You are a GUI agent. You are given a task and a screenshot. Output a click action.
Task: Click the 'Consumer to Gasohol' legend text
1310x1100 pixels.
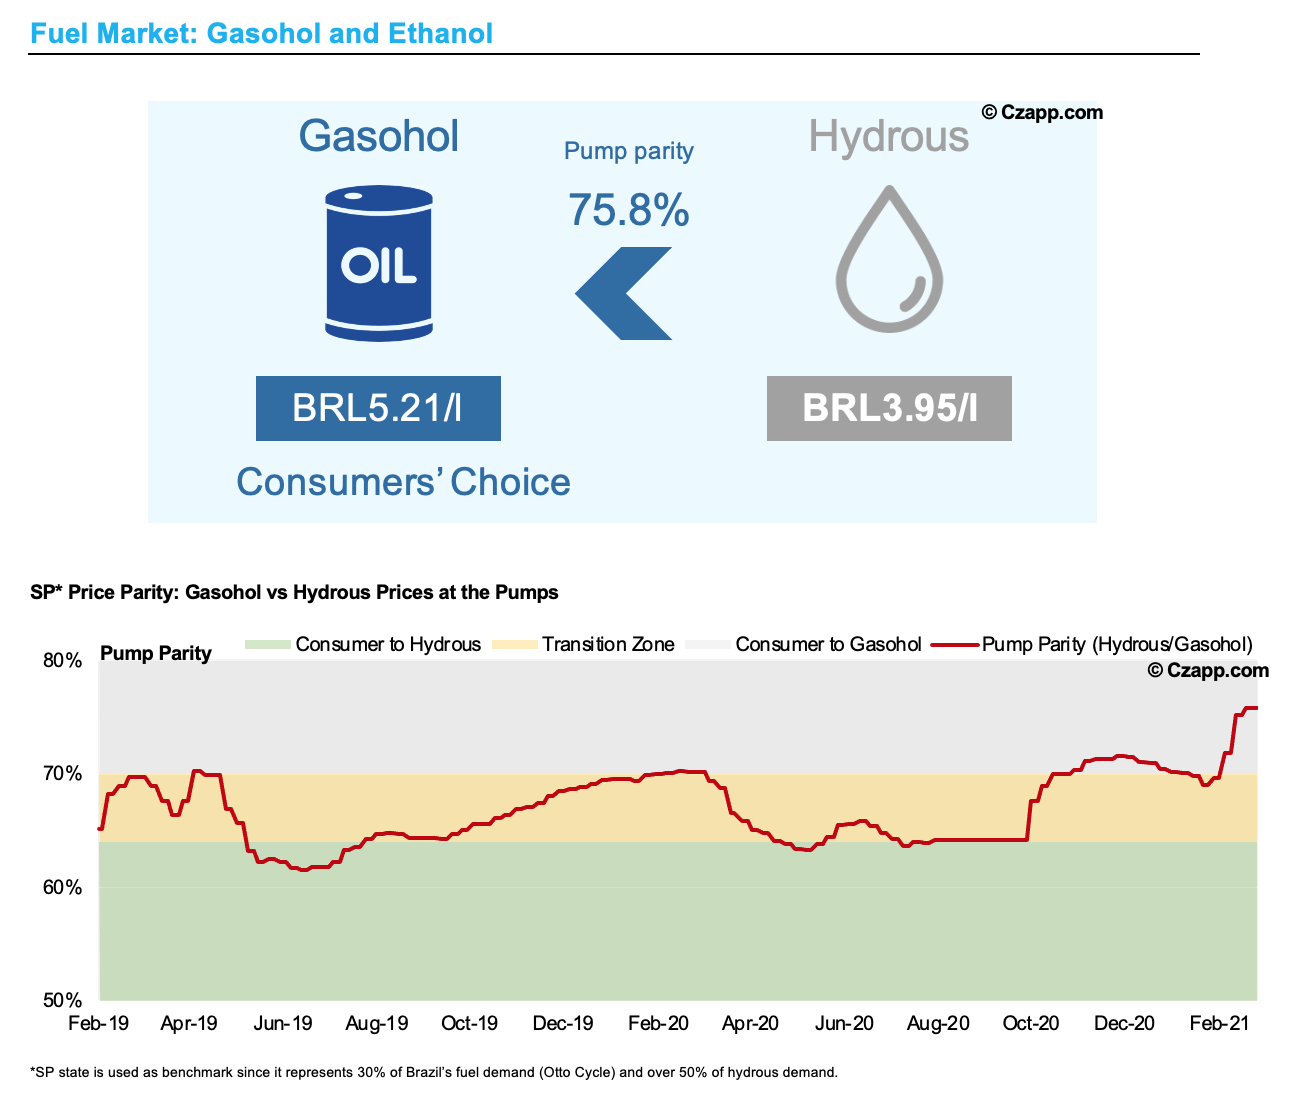click(828, 645)
